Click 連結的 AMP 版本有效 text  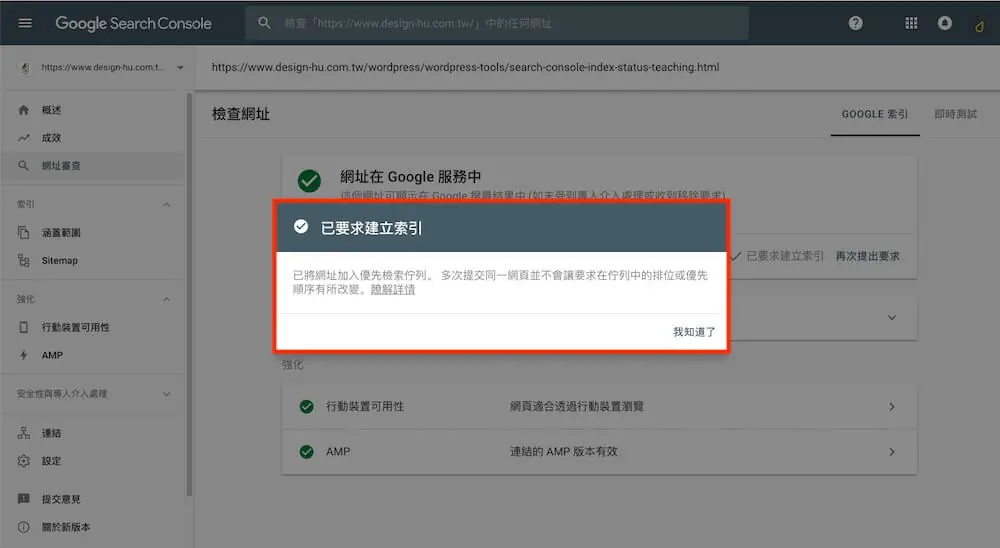(563, 452)
